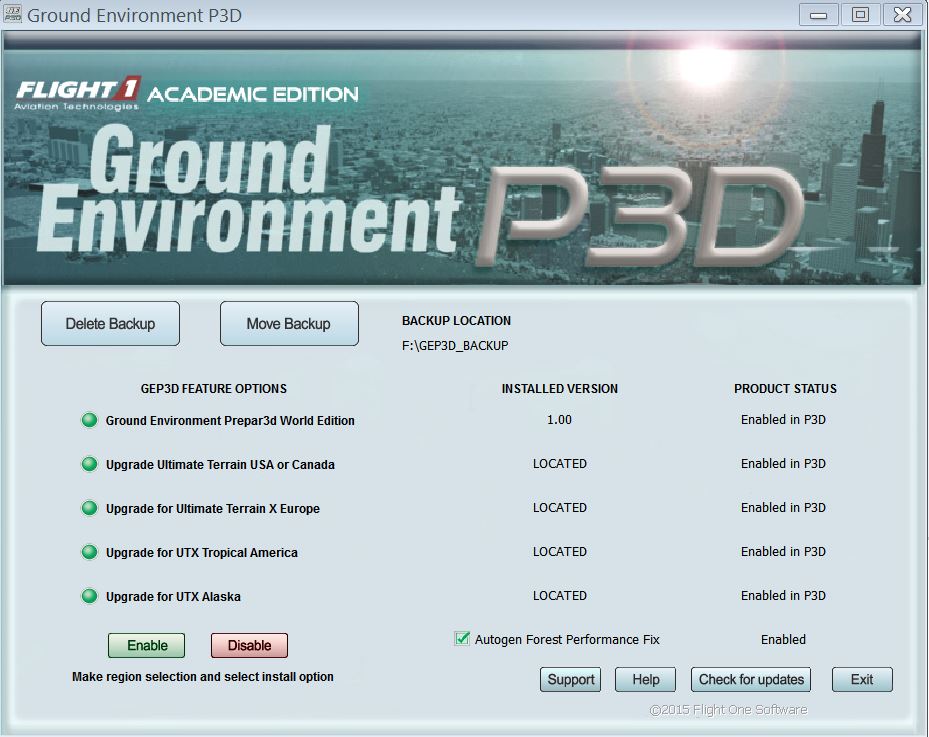Click the Flight1 Aviation Technologies logo
This screenshot has height=737, width=929.
click(78, 94)
